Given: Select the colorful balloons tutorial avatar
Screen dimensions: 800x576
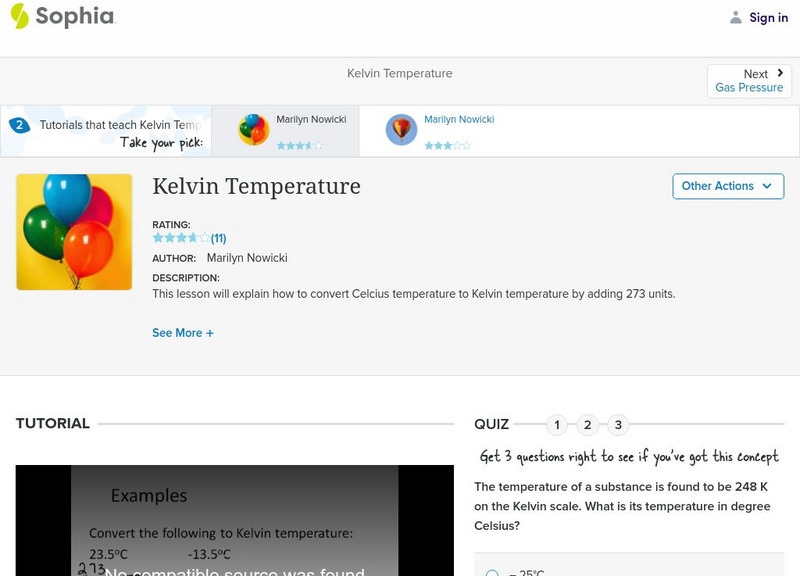Looking at the screenshot, I should pyautogui.click(x=254, y=130).
